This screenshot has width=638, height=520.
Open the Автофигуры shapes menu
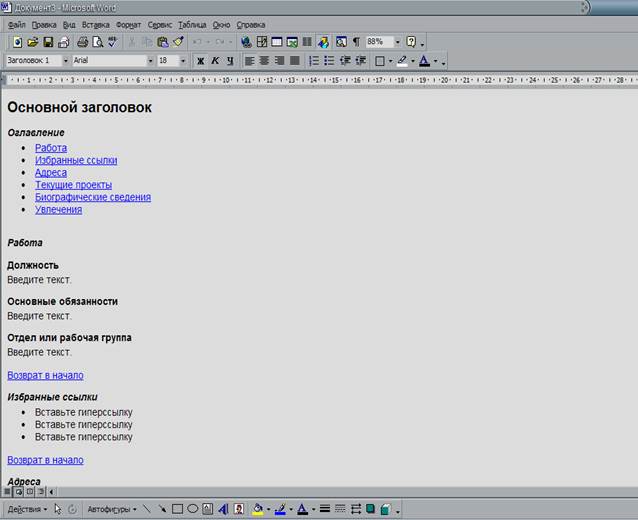click(x=112, y=509)
